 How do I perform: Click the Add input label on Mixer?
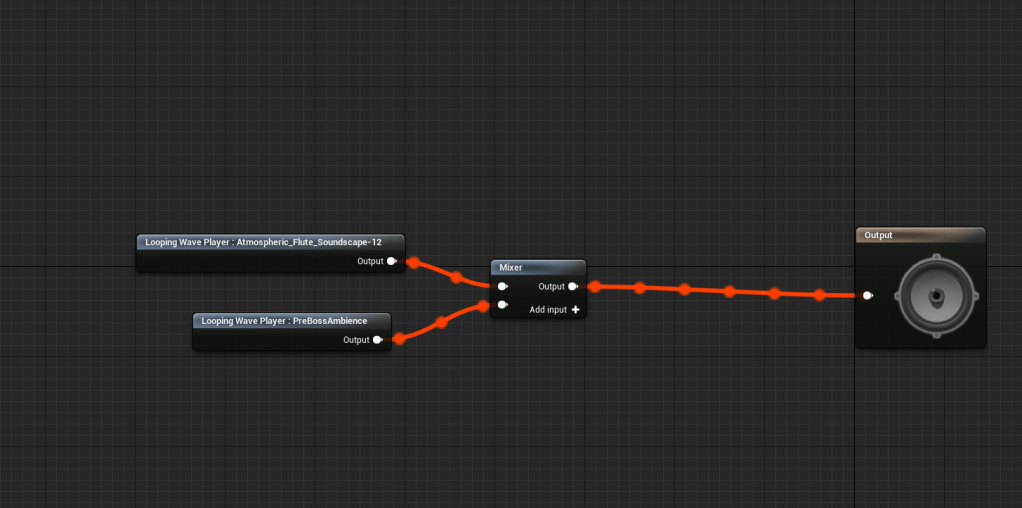pyautogui.click(x=548, y=310)
